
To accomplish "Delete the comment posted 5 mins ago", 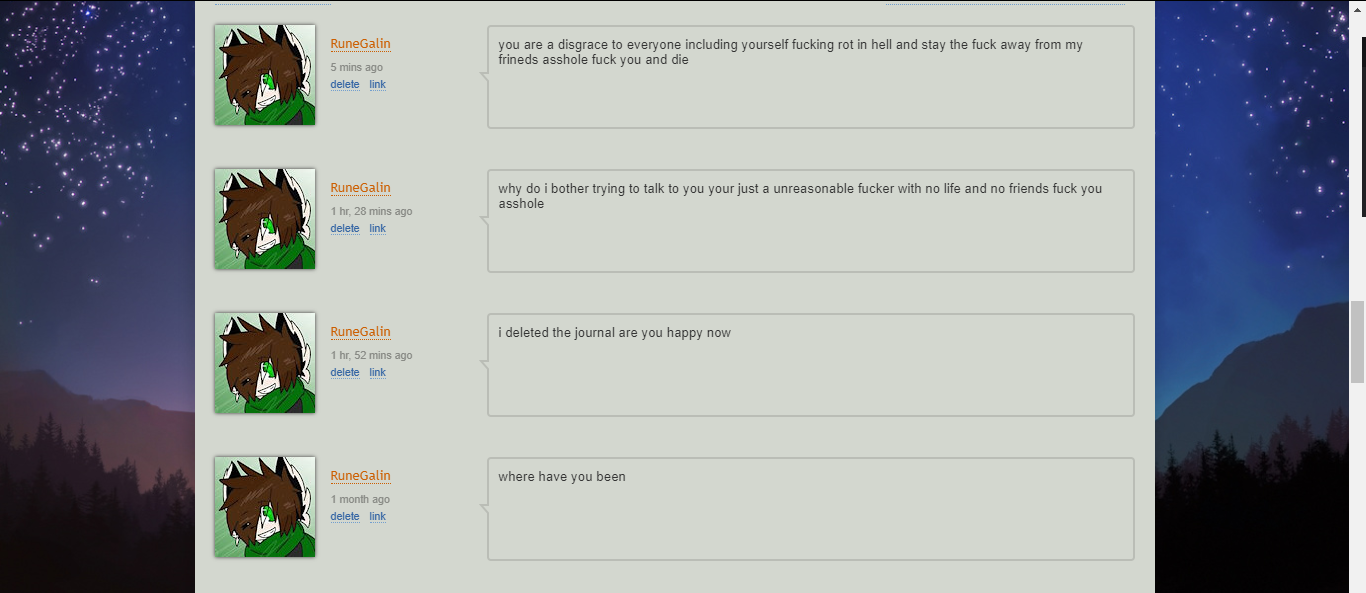I will tap(345, 85).
